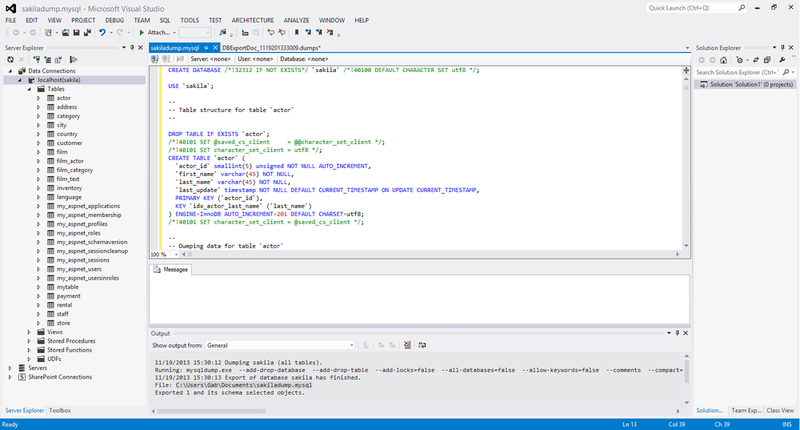Toggle the pin on sakiladump.mysql tab

click(206, 47)
